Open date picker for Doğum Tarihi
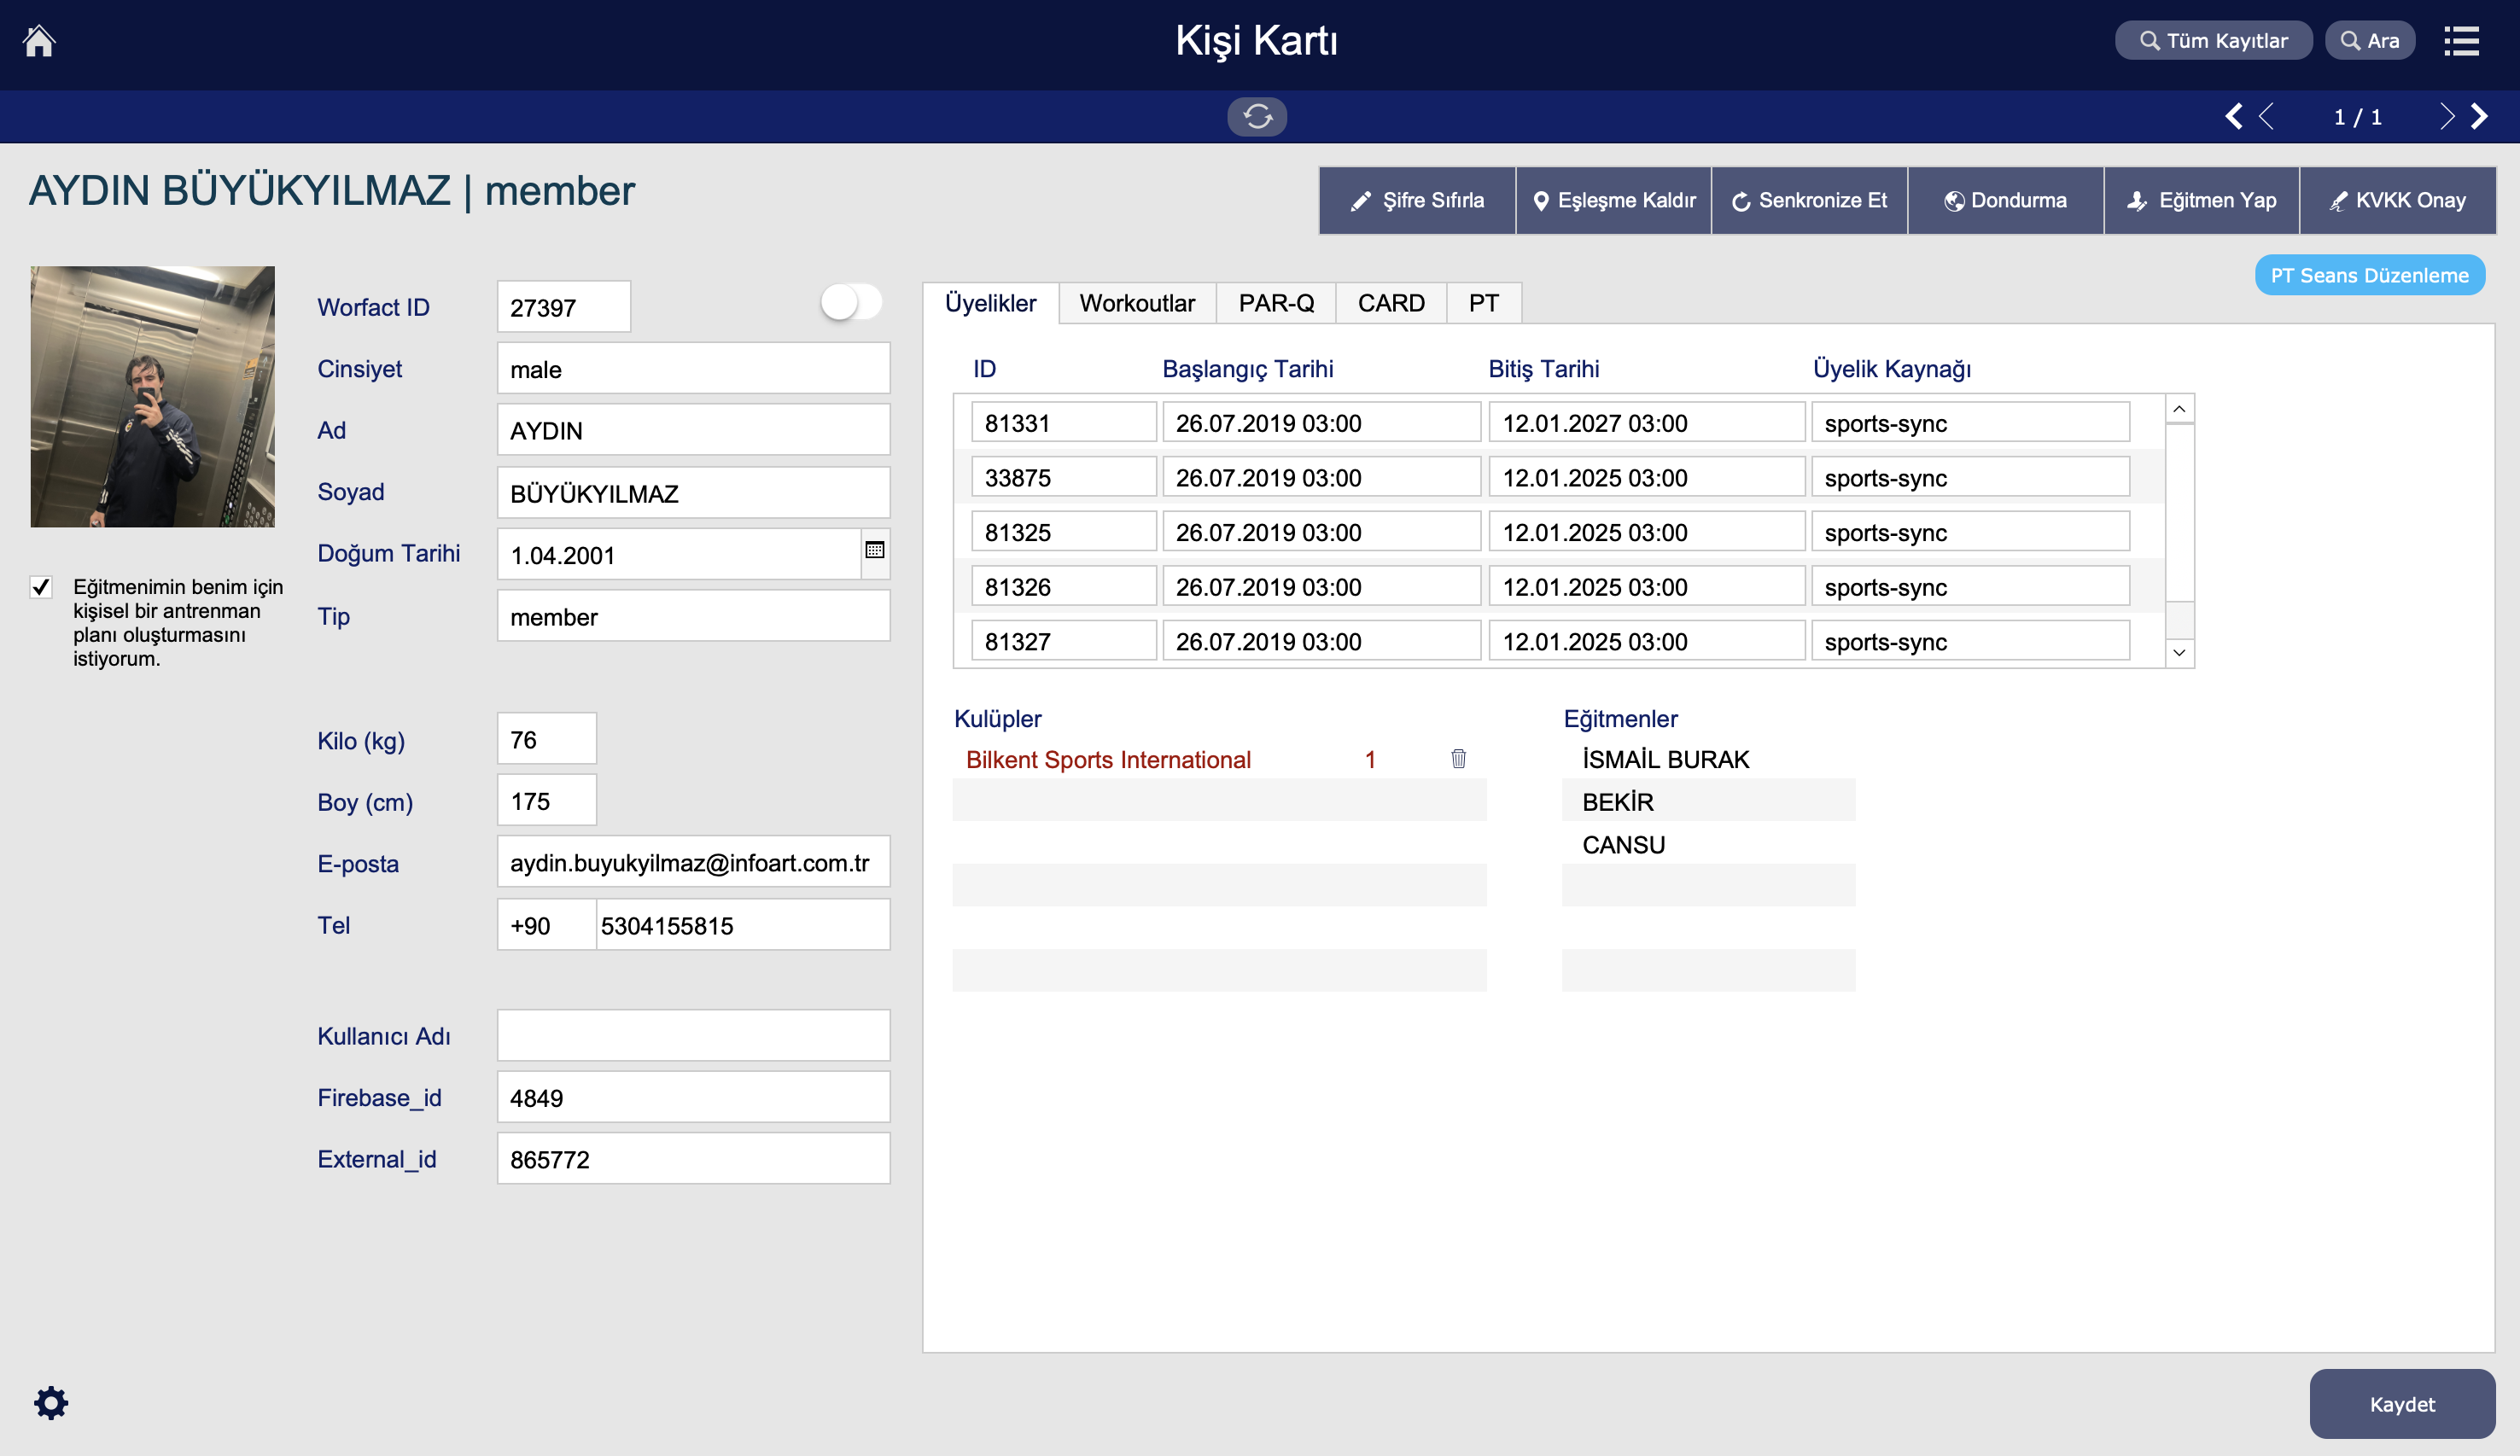Screen dimensions: 2520x1456 (874, 550)
